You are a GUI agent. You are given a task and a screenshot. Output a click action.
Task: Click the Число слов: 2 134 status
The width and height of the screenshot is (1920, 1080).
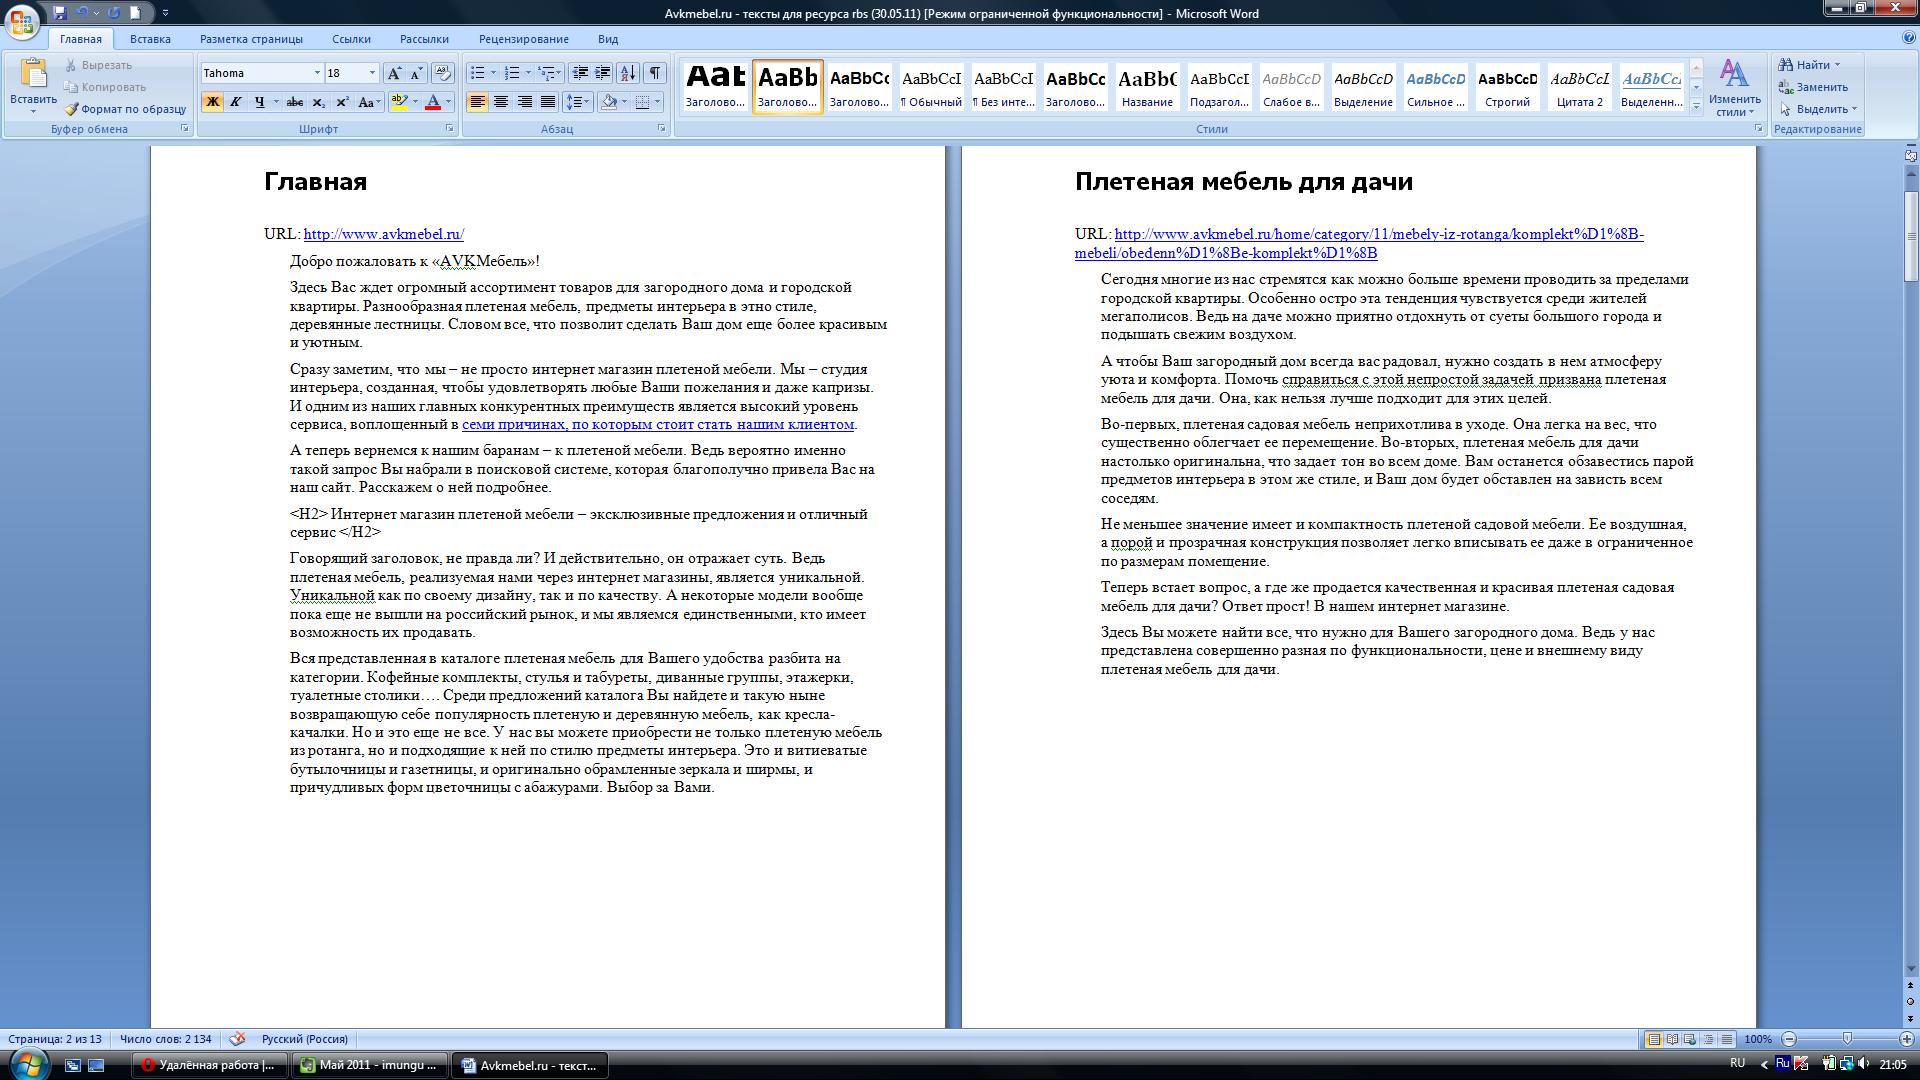pos(166,1039)
